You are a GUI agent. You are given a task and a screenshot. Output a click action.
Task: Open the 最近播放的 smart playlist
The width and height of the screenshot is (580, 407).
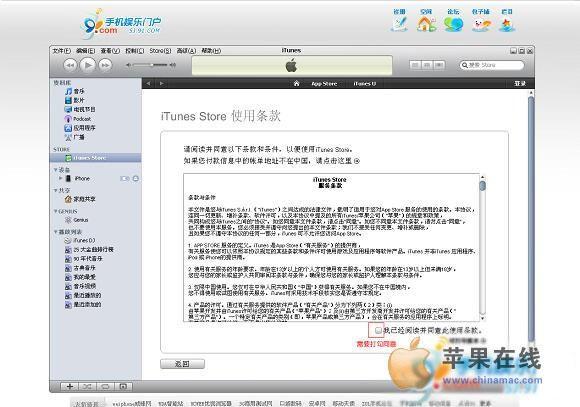83,295
